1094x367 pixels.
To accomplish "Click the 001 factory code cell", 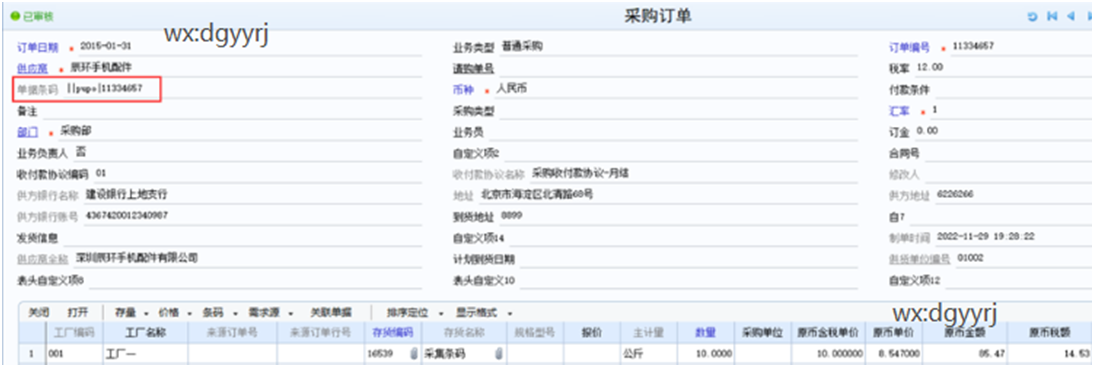I will tap(74, 354).
